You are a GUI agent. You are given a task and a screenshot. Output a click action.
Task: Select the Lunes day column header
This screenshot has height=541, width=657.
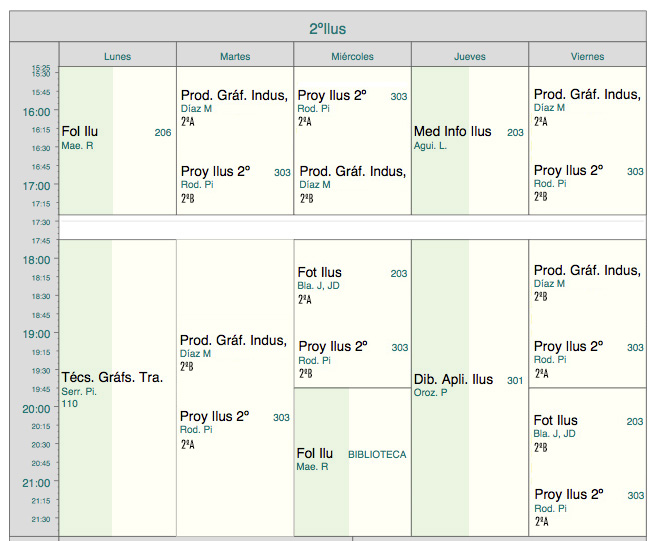117,56
